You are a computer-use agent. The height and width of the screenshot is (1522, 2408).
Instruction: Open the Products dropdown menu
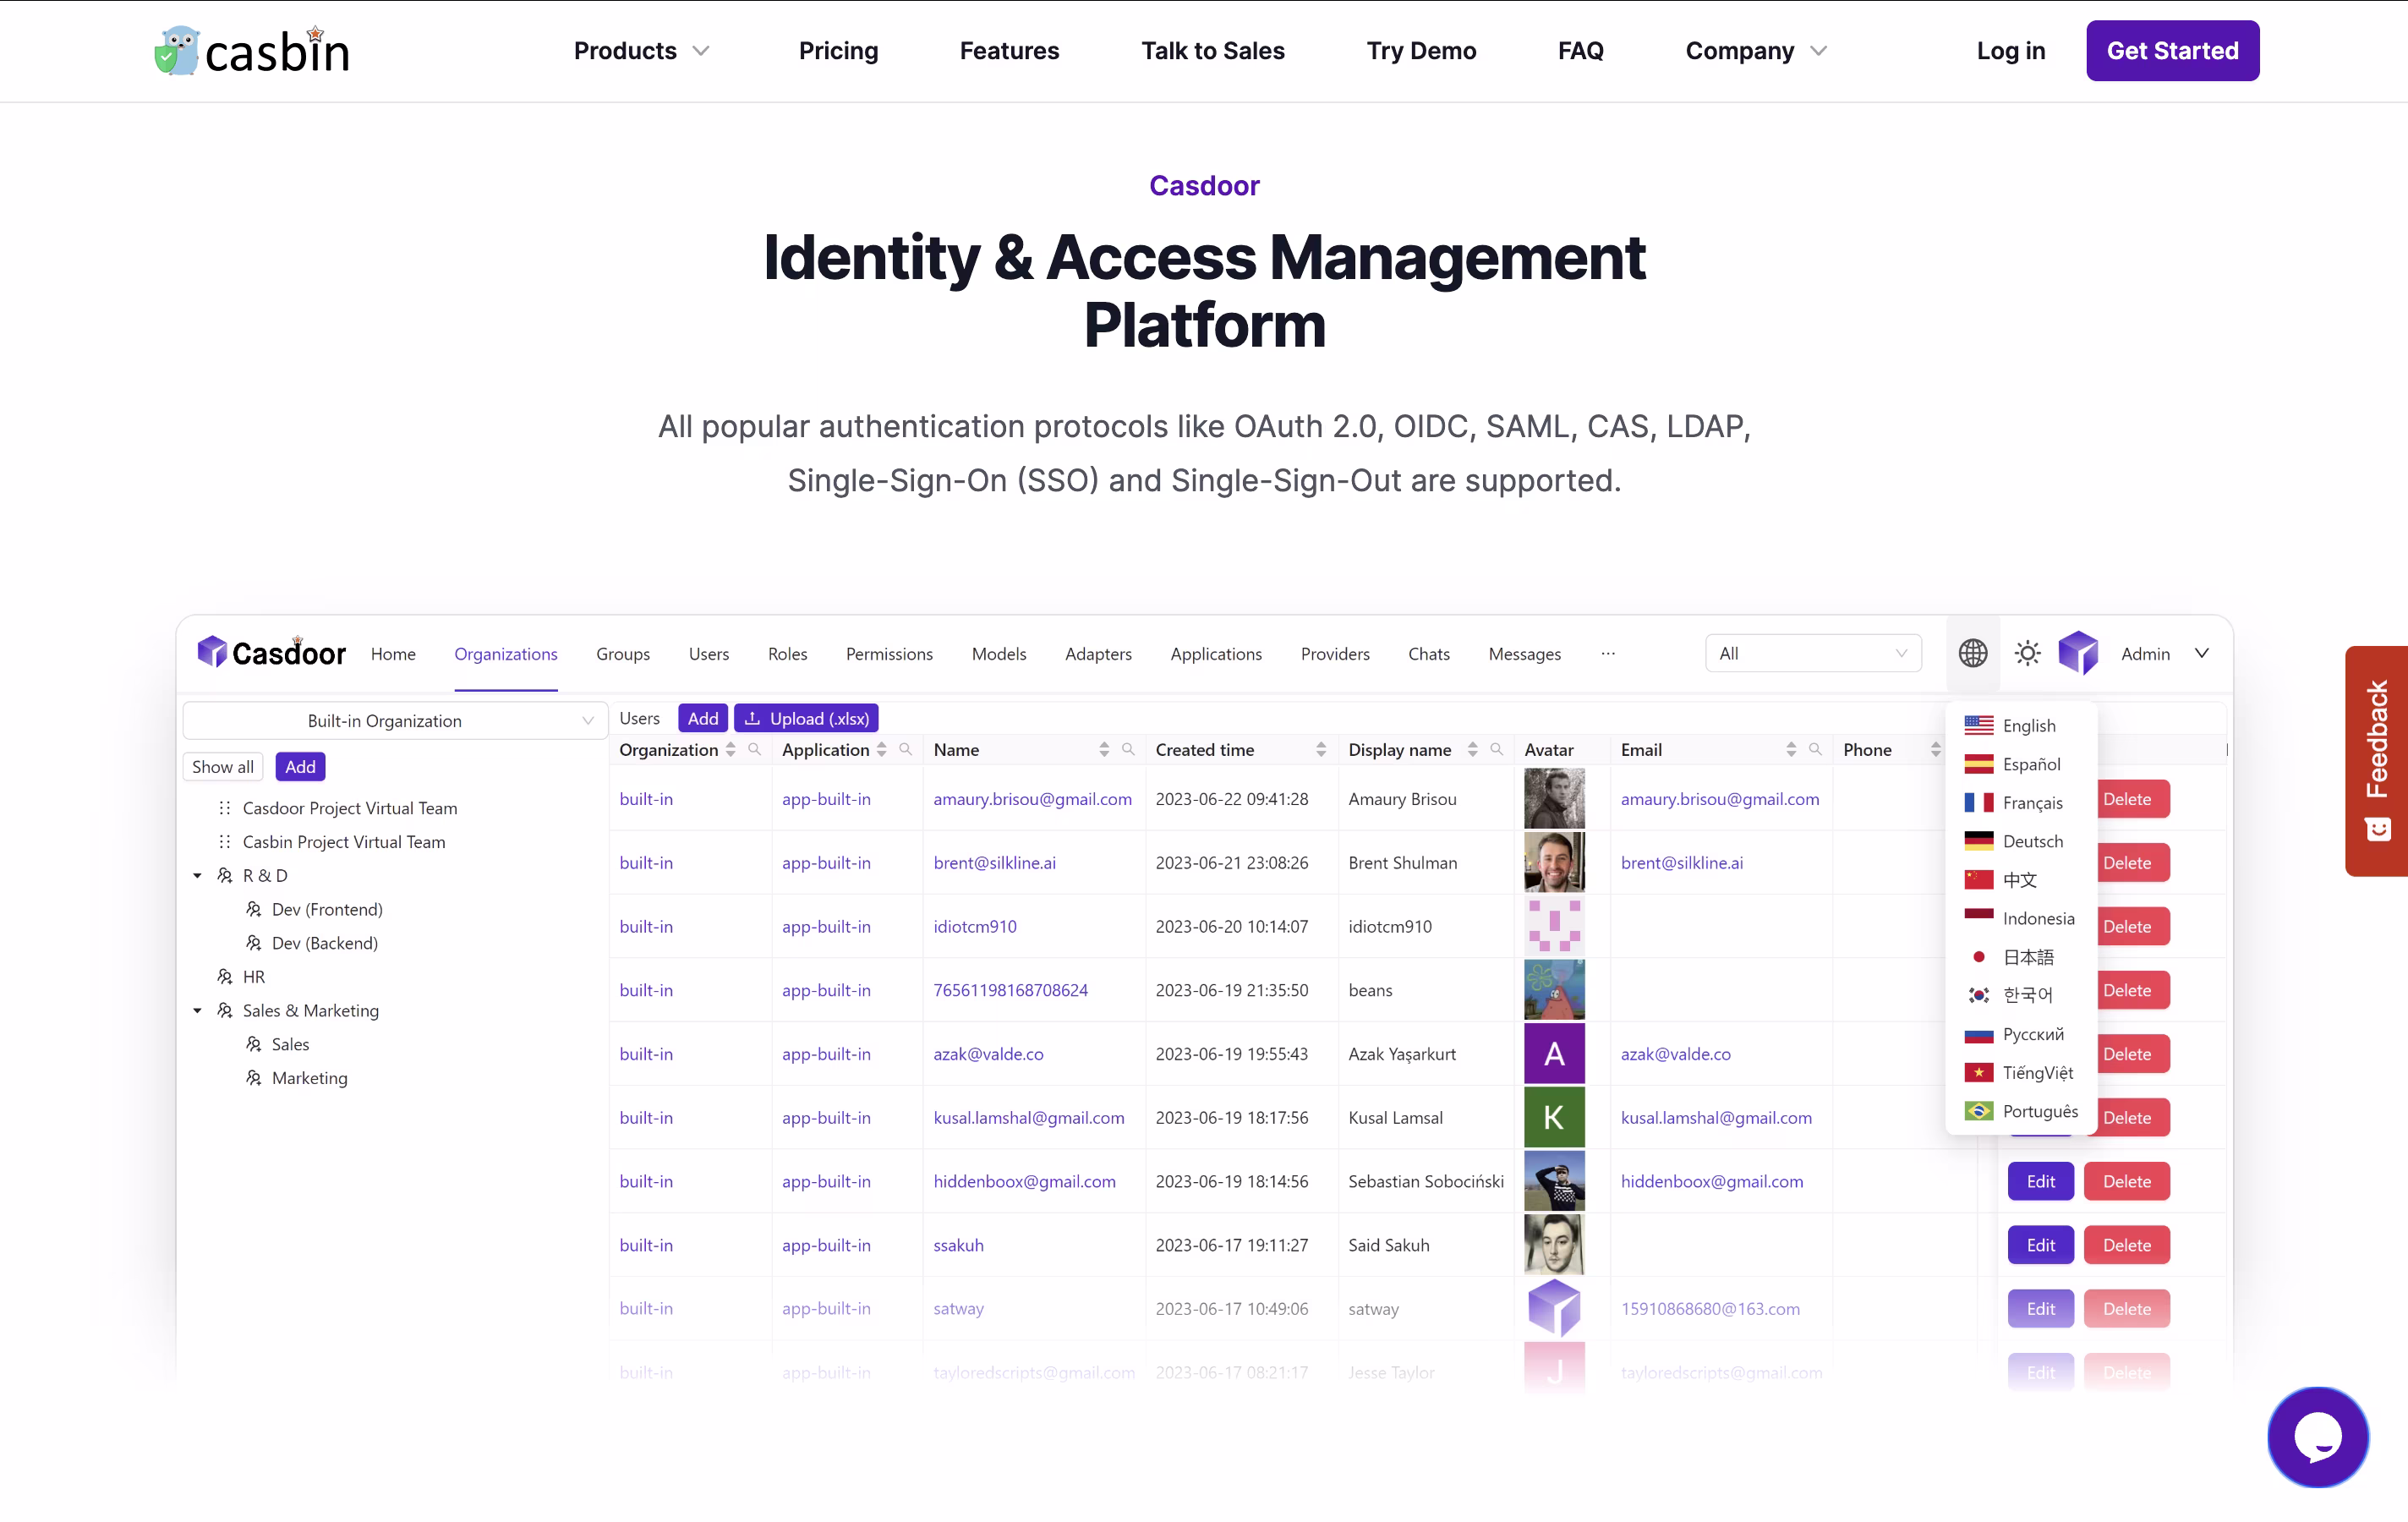tap(641, 51)
